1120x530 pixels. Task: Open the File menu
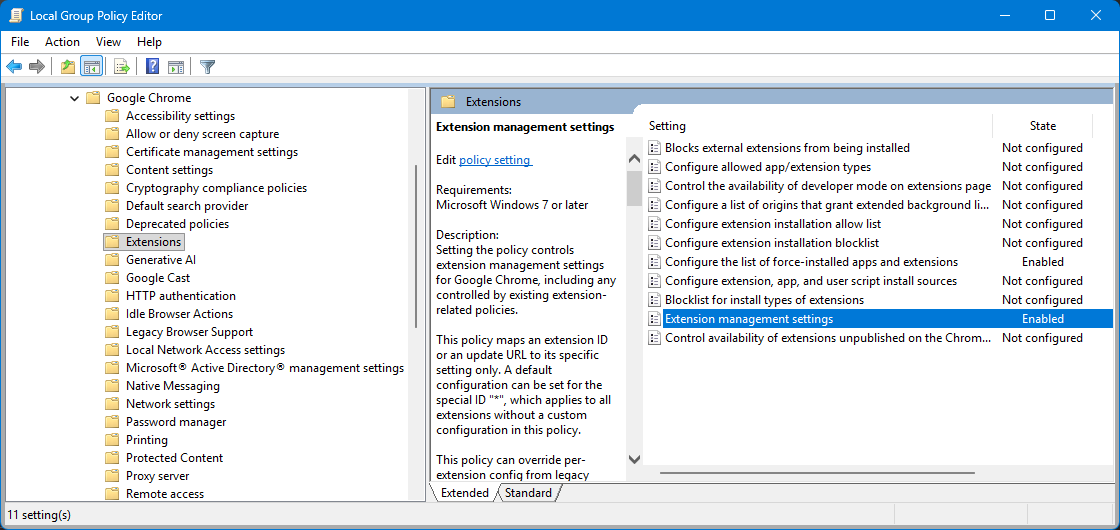[20, 42]
